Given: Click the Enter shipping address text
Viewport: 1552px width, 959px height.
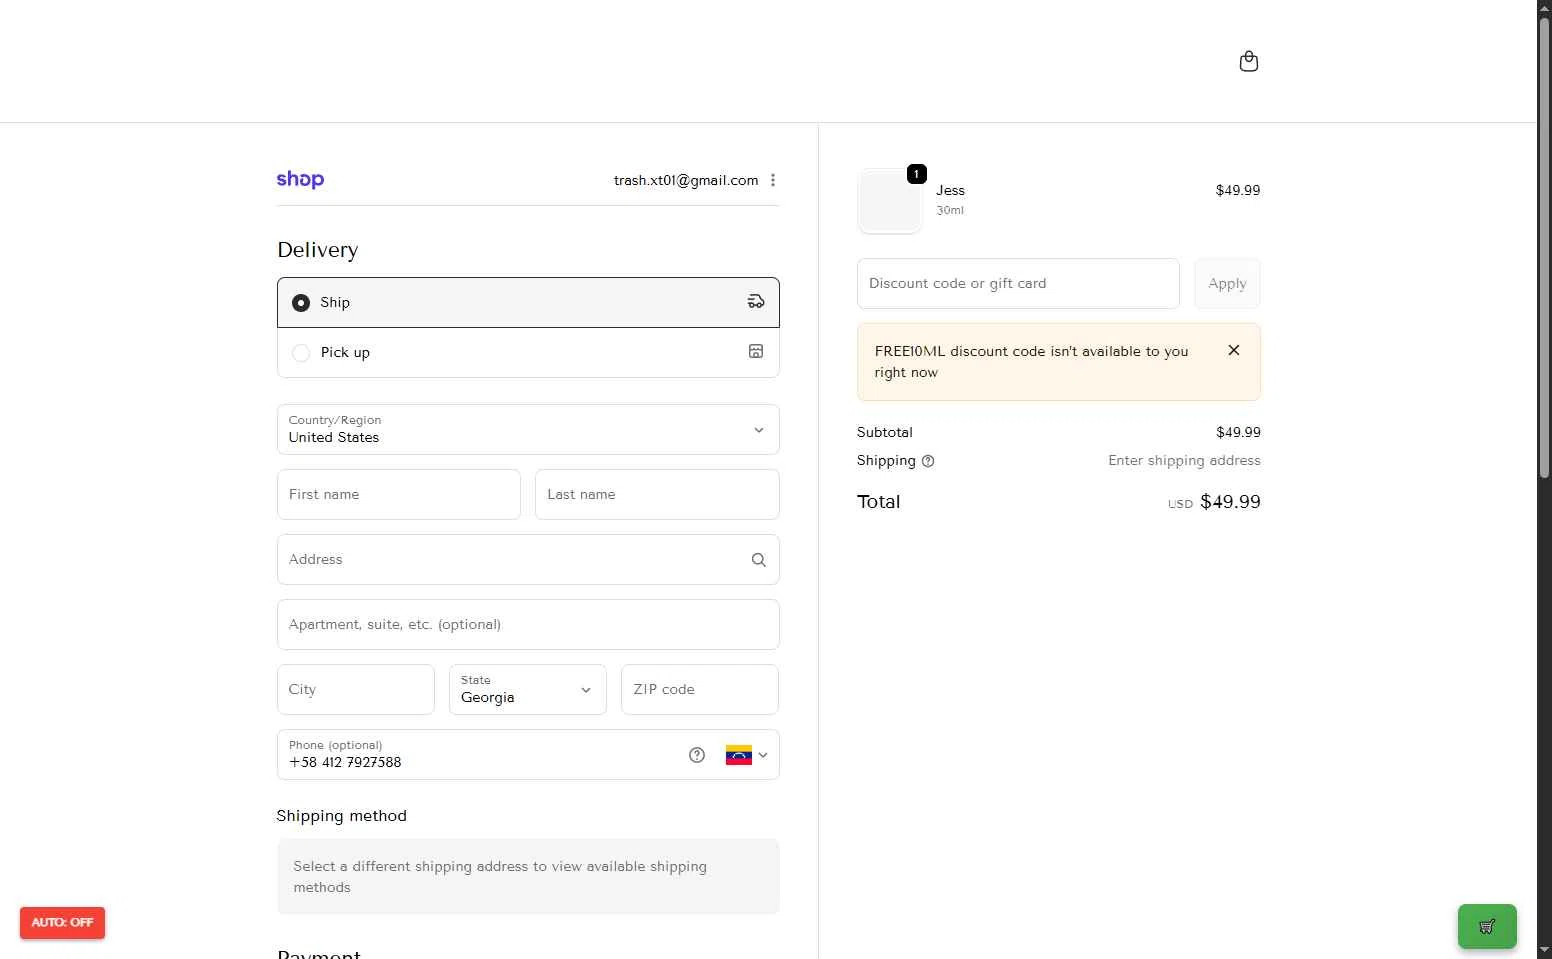Looking at the screenshot, I should 1184,461.
